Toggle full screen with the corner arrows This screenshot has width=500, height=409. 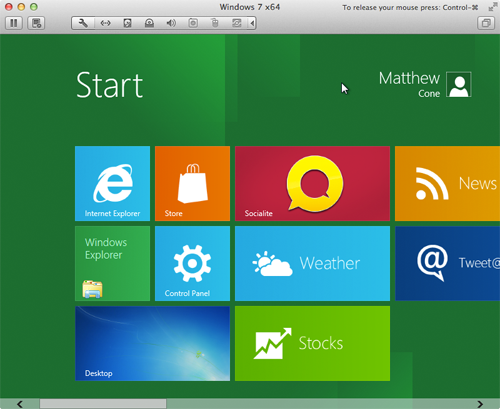click(x=493, y=7)
